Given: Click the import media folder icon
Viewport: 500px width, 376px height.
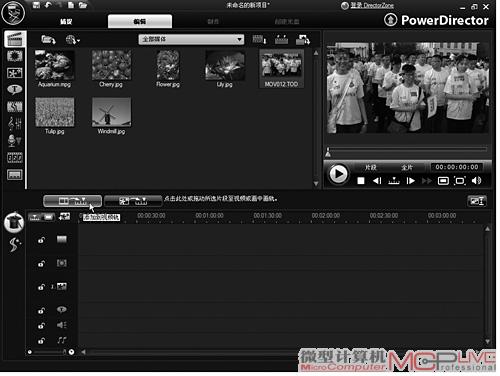Looking at the screenshot, I should coord(48,40).
